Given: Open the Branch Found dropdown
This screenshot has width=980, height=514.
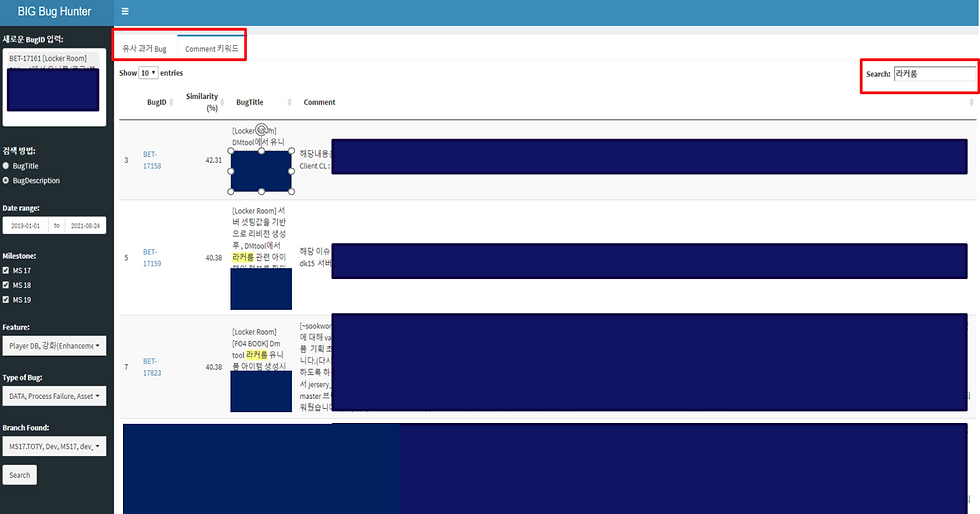Looking at the screenshot, I should [54, 446].
